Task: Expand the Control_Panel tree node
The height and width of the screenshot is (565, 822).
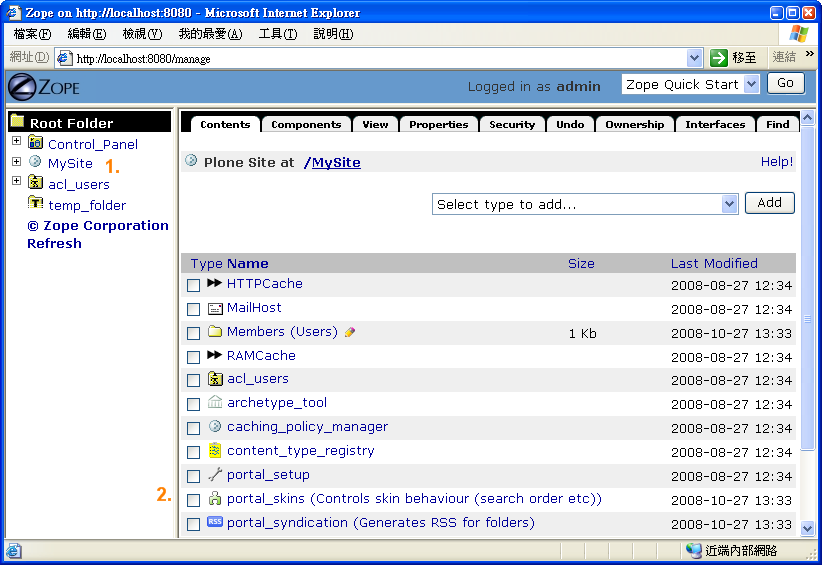Action: click(x=16, y=141)
